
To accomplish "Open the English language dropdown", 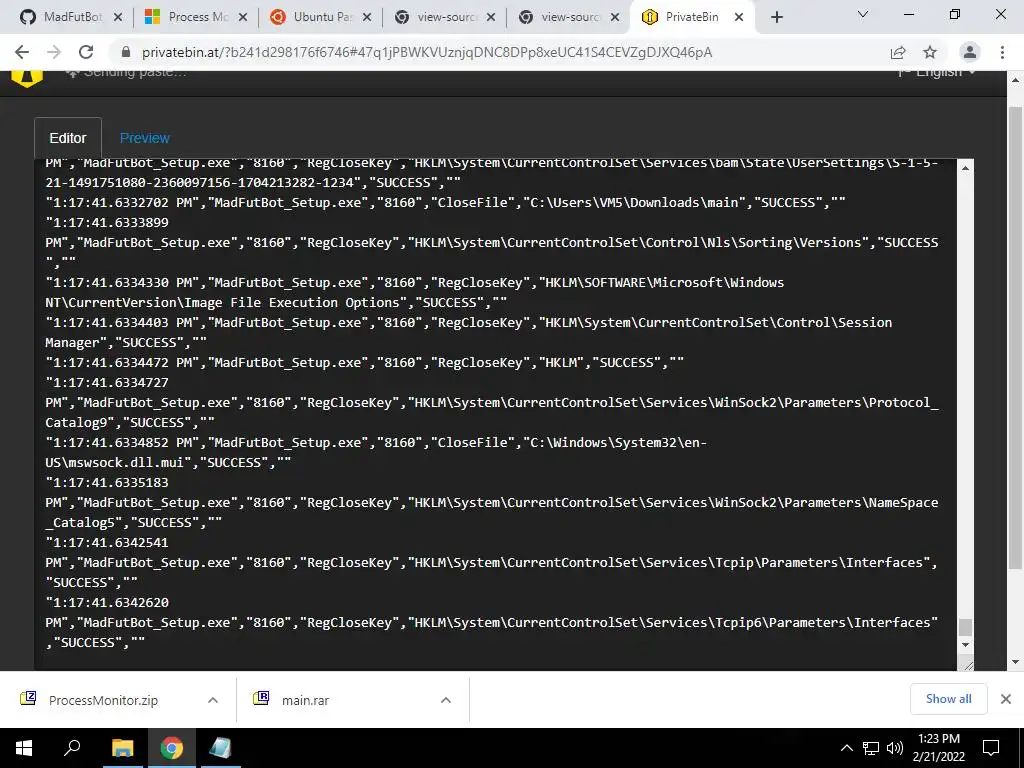I will coord(938,72).
